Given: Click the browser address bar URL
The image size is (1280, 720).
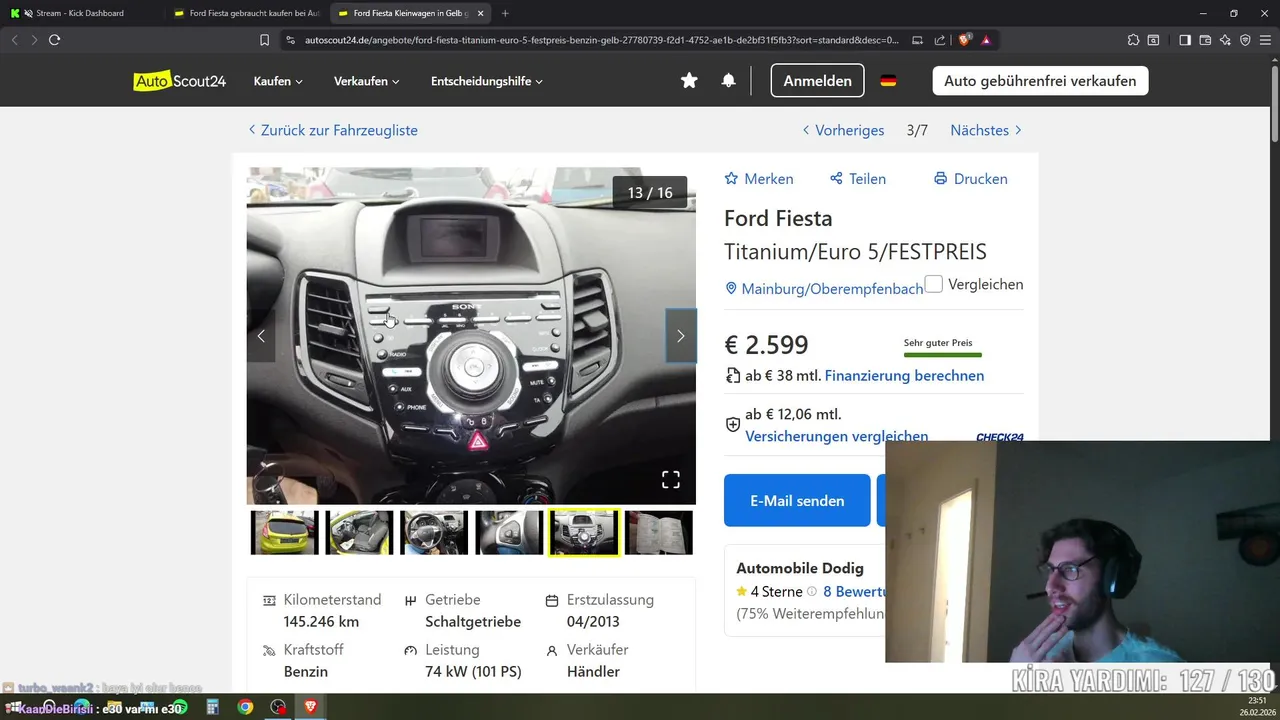Looking at the screenshot, I should tap(600, 40).
